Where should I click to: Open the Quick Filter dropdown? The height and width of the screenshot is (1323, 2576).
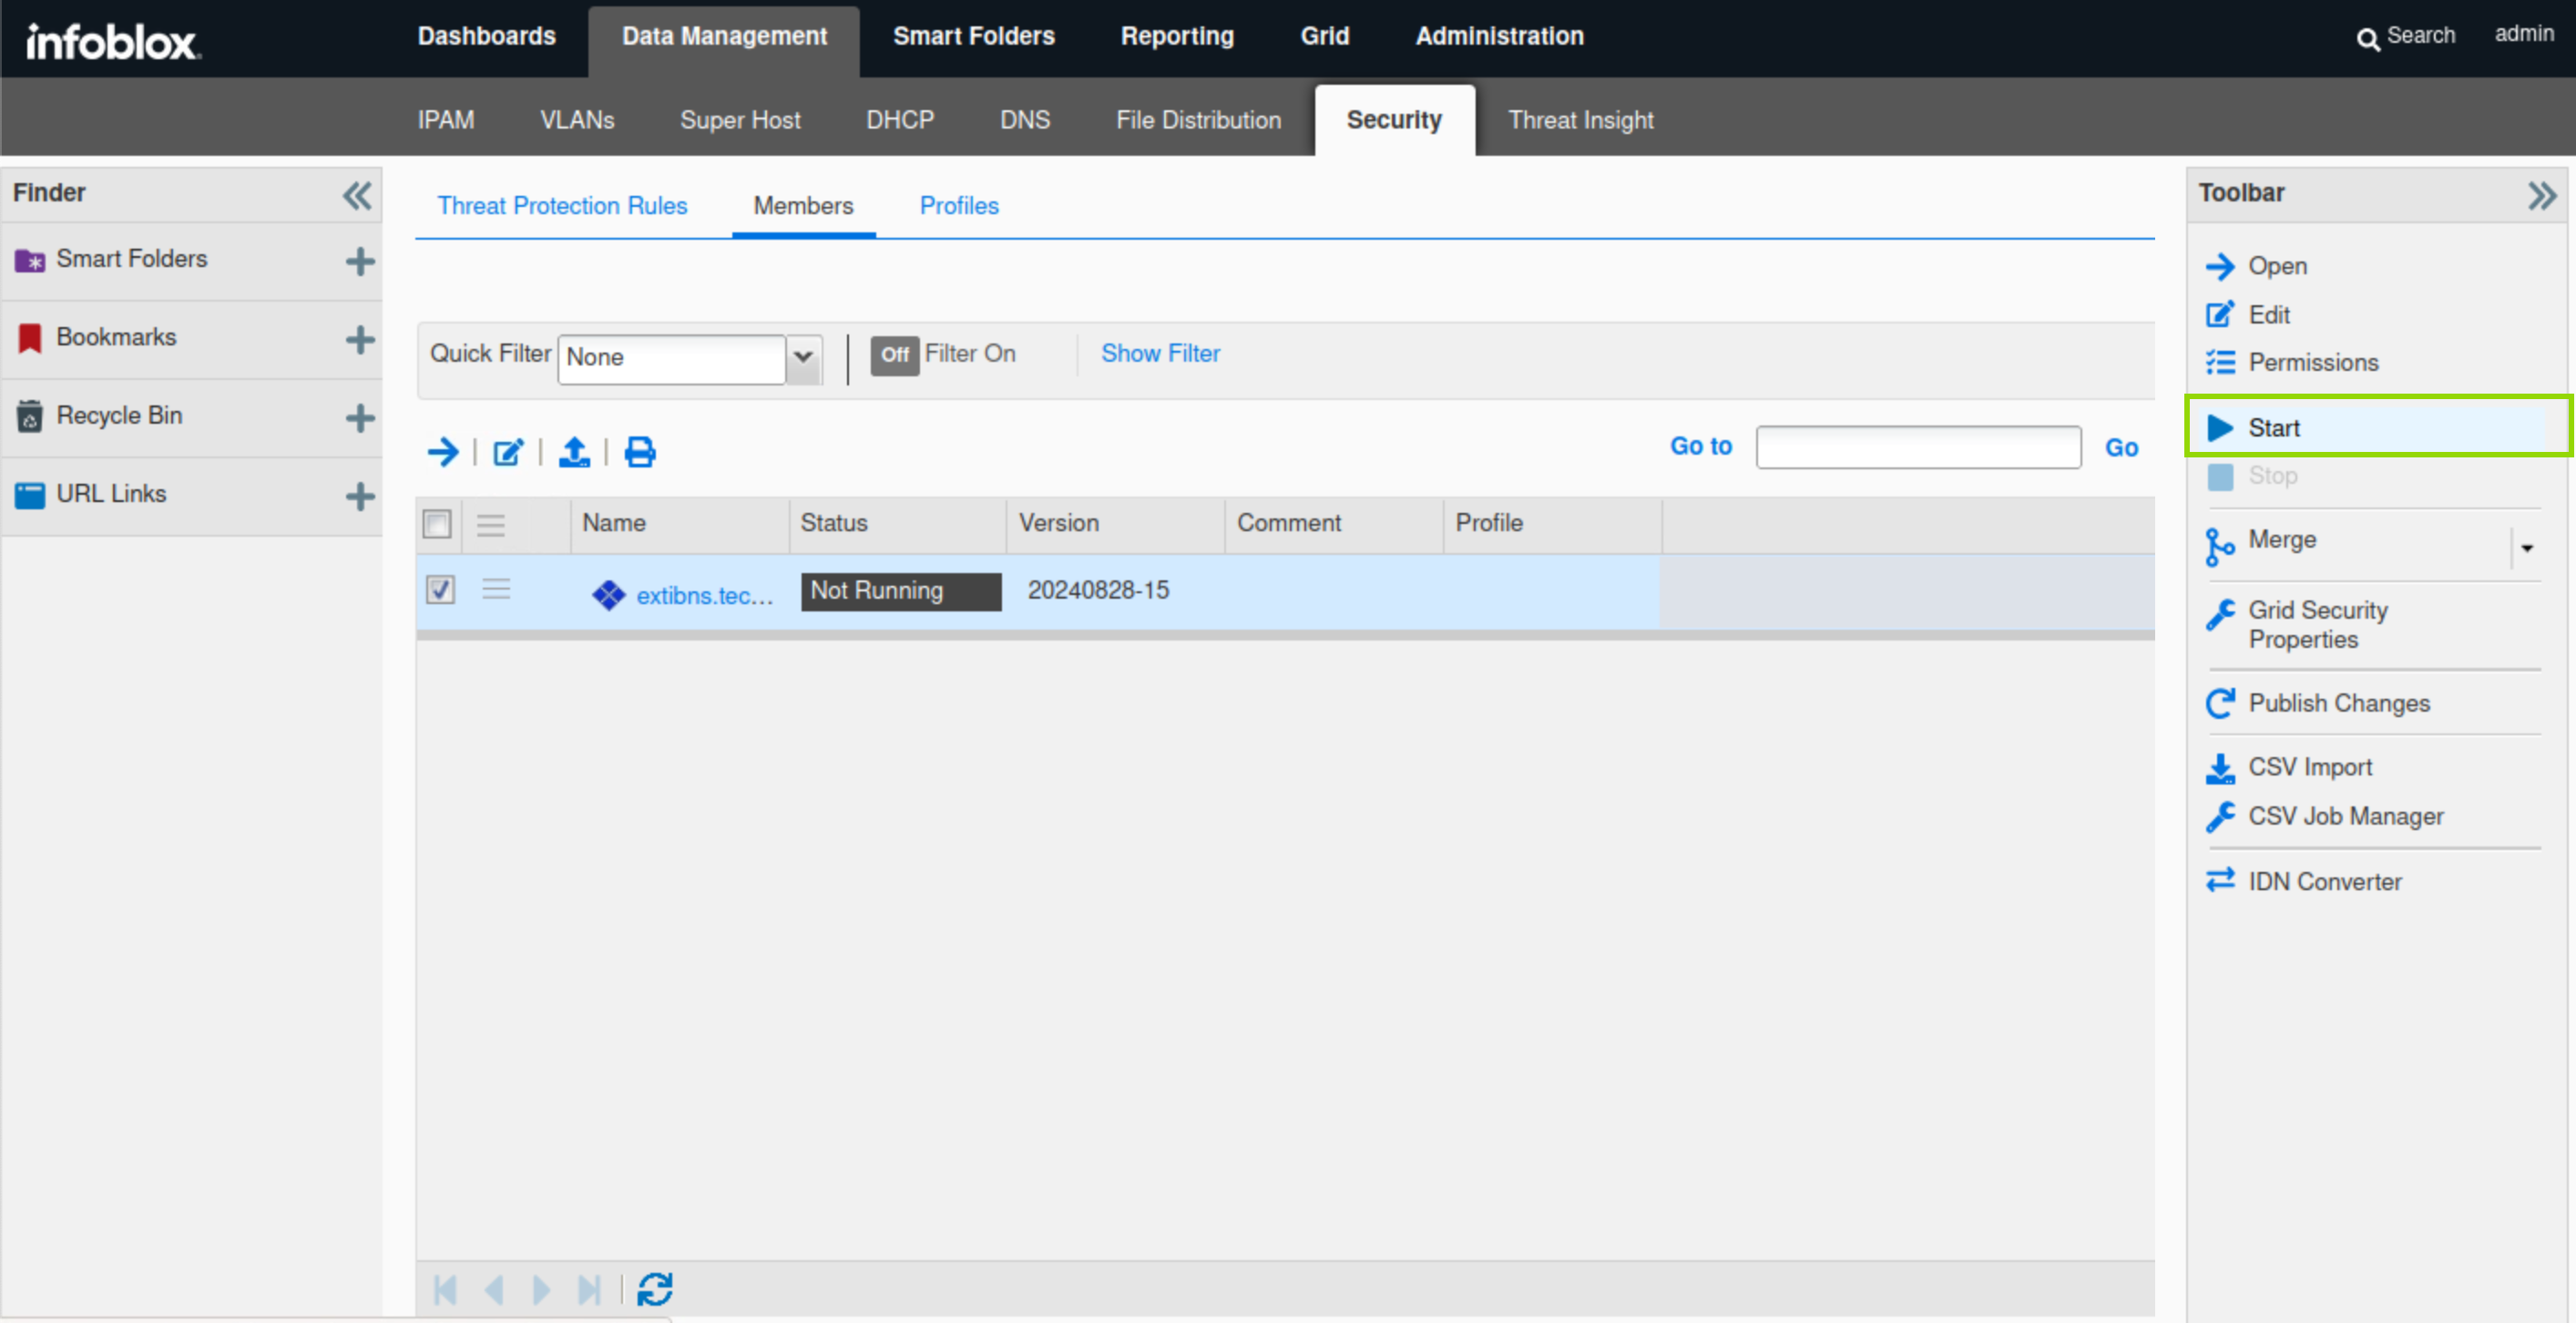[x=803, y=357]
